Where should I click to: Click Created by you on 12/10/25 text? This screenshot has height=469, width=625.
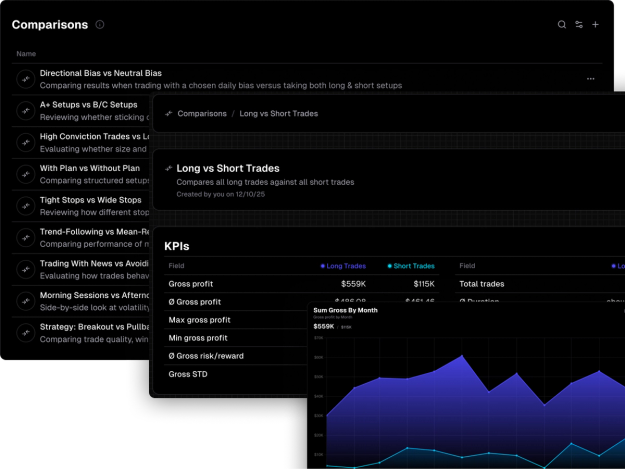[x=220, y=194]
